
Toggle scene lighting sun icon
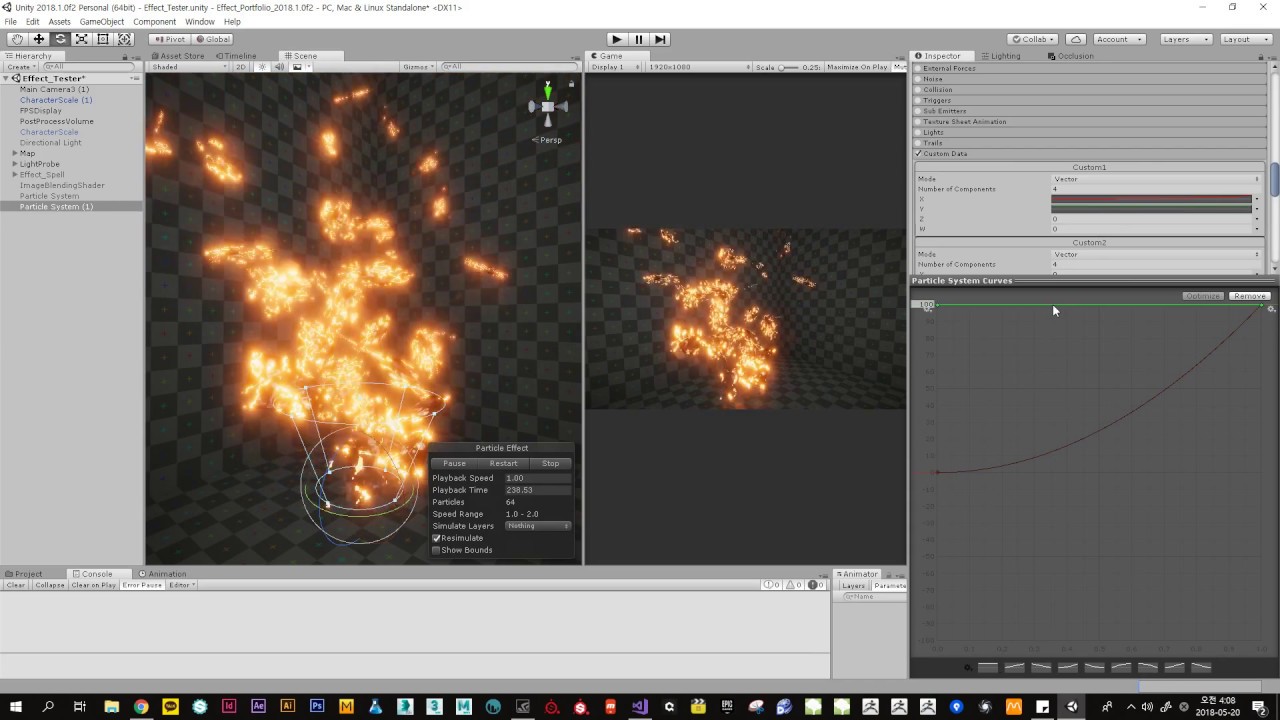pyautogui.click(x=262, y=67)
